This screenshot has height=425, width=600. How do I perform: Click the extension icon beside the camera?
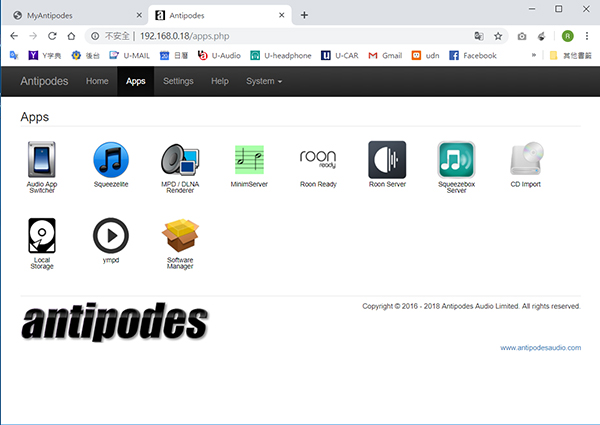coord(541,36)
